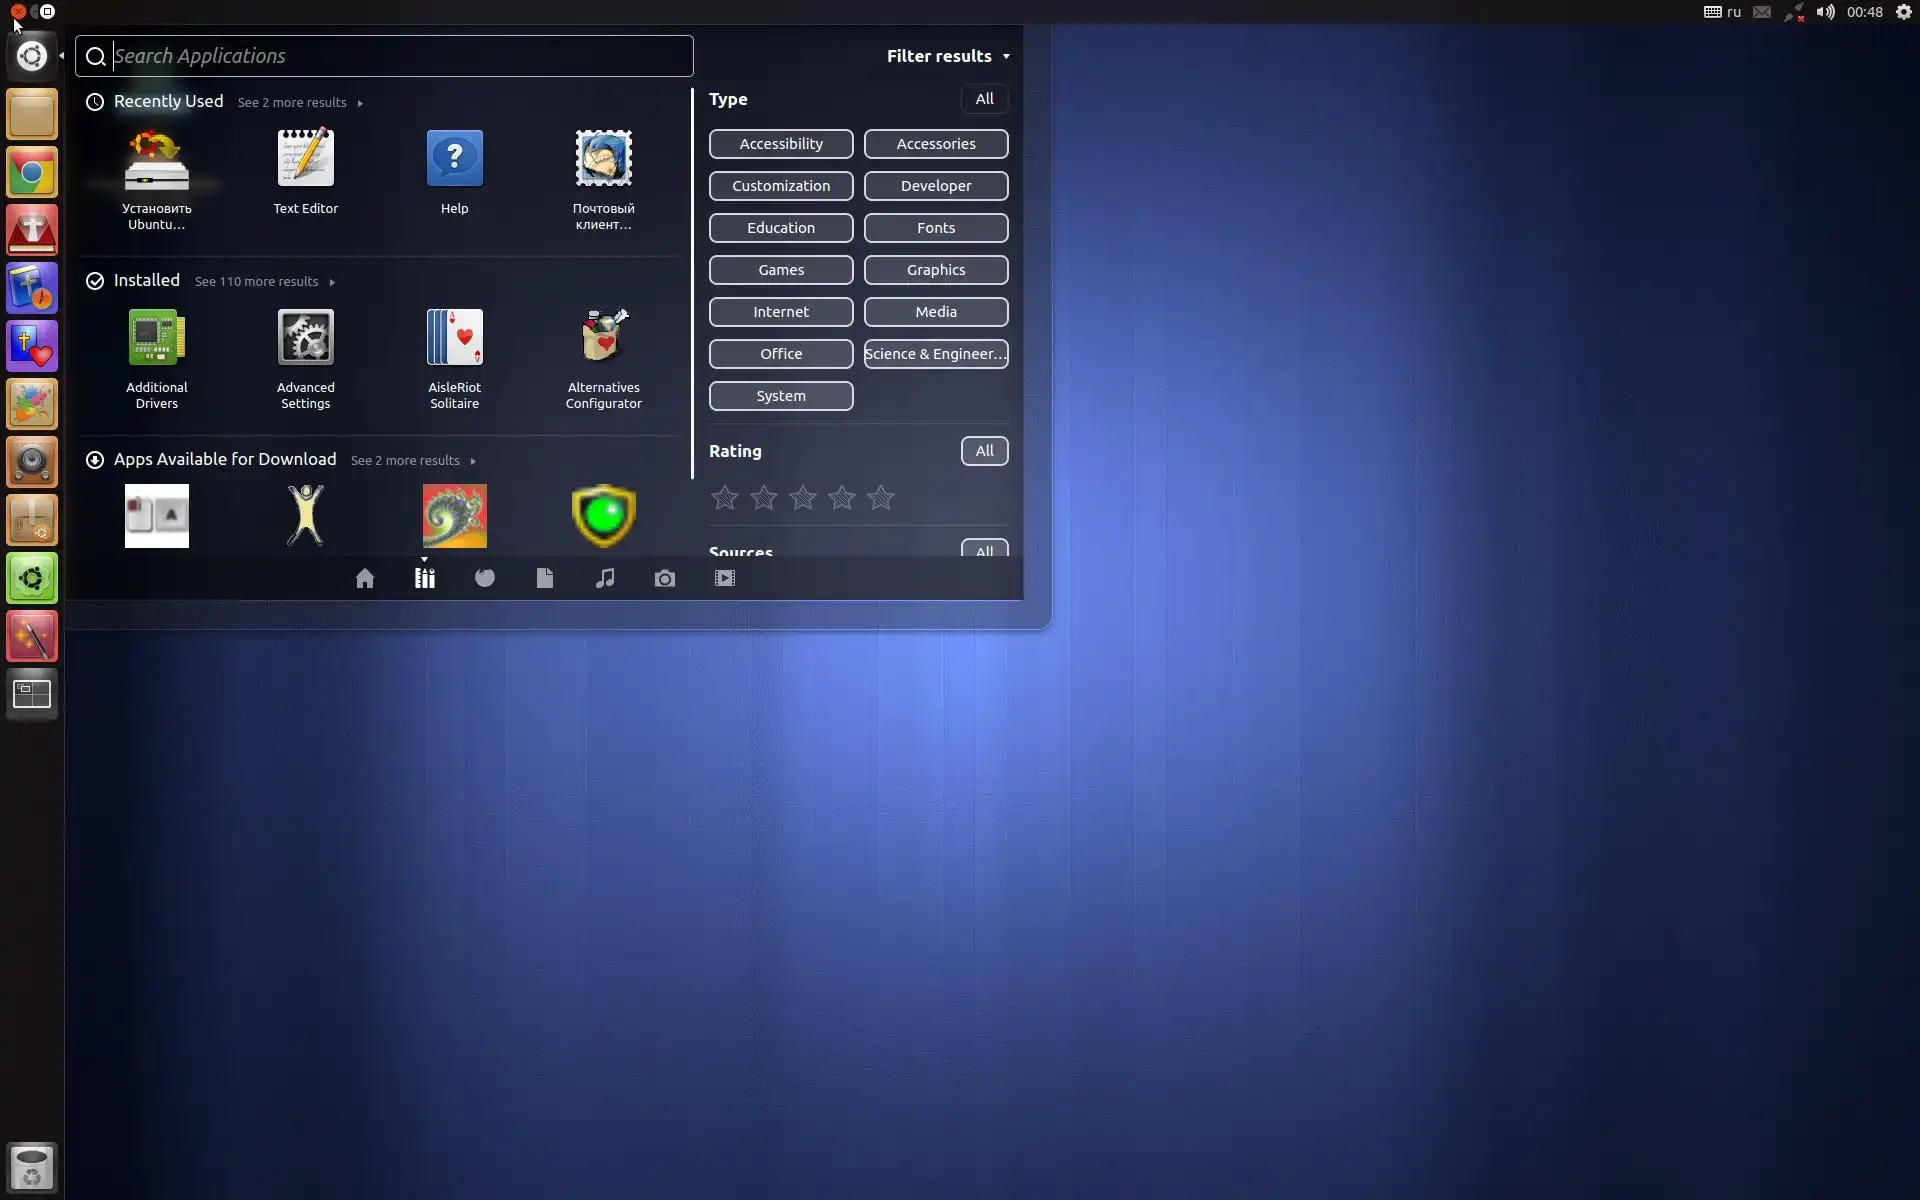Screen dimensions: 1920x1200
Task: Open AisleRiot Solitaire app
Action: (454, 338)
